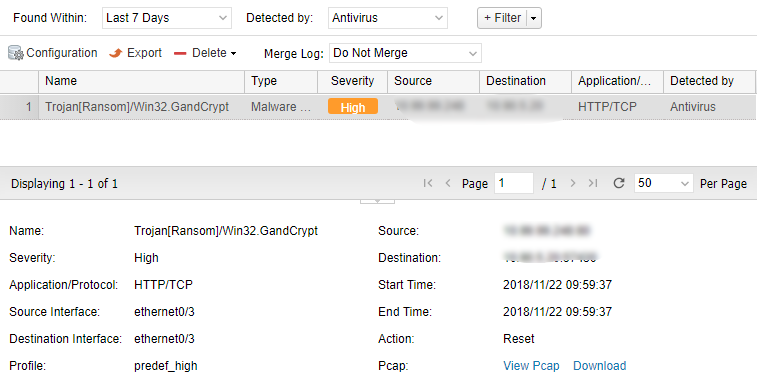Open the Configuration gear icon
The height and width of the screenshot is (381, 757).
point(15,53)
